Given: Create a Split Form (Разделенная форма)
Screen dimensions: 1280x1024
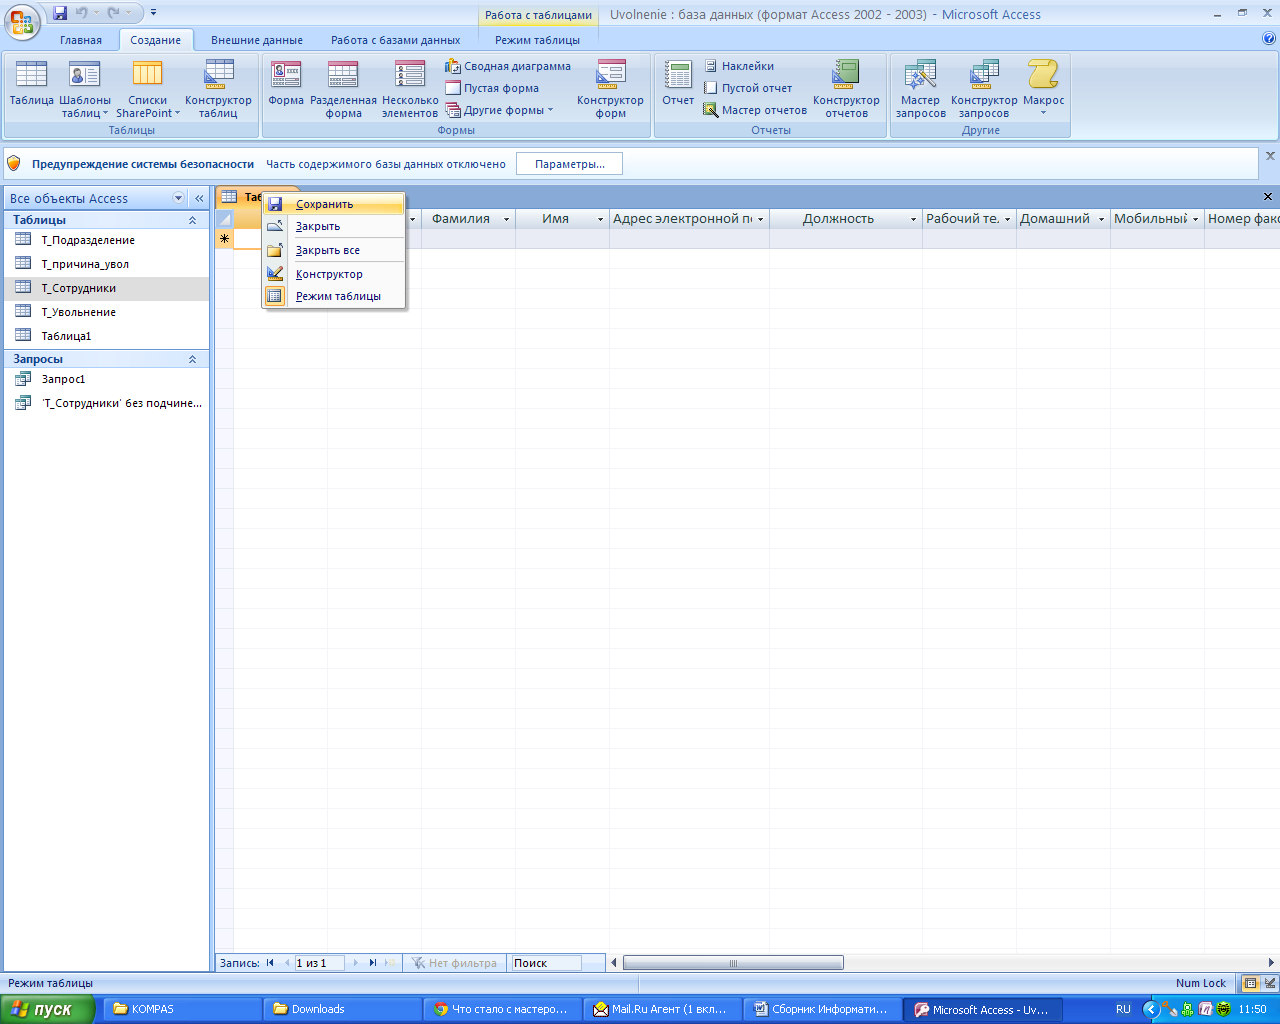Looking at the screenshot, I should pos(343,89).
